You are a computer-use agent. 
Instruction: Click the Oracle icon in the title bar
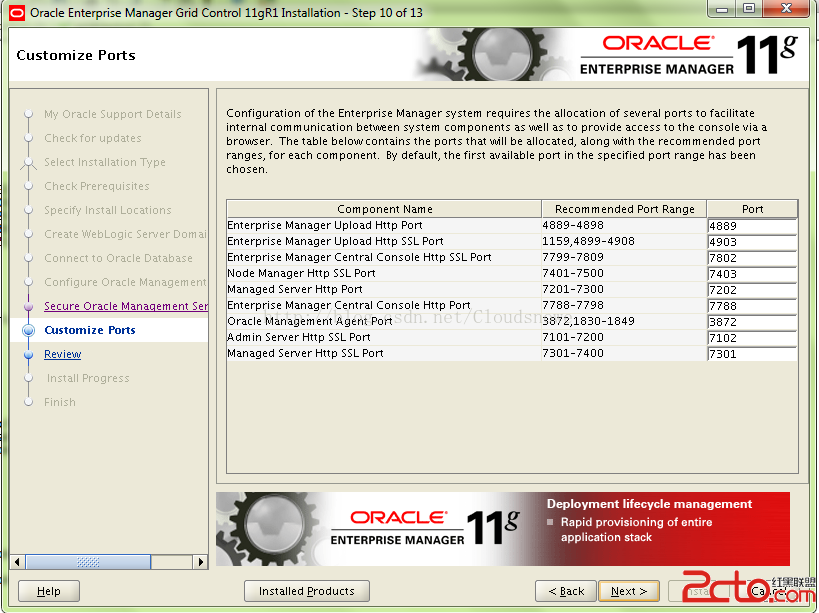[x=17, y=13]
